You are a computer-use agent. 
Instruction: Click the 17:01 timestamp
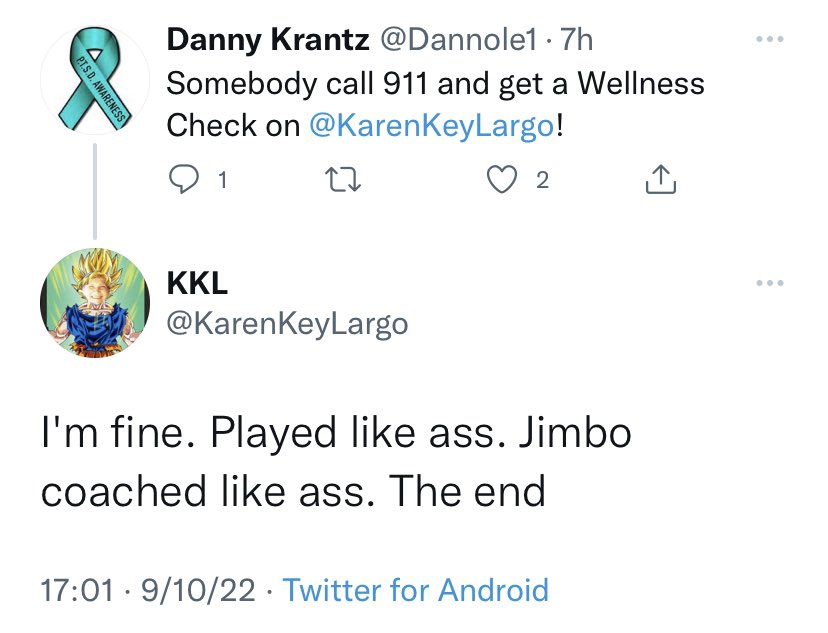(x=76, y=589)
